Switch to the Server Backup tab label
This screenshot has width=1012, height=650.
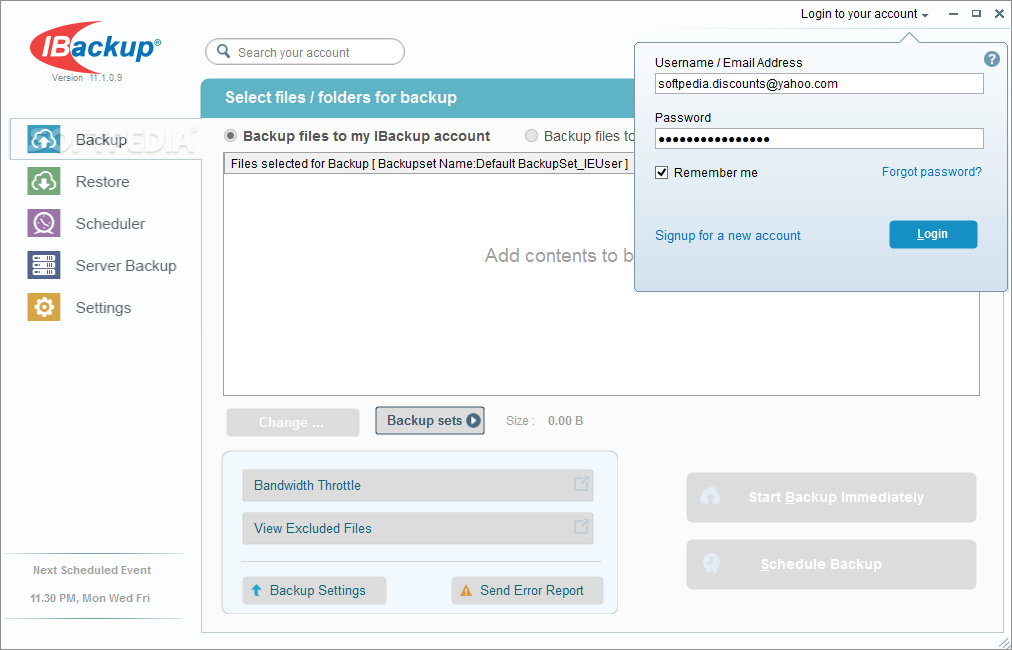126,266
